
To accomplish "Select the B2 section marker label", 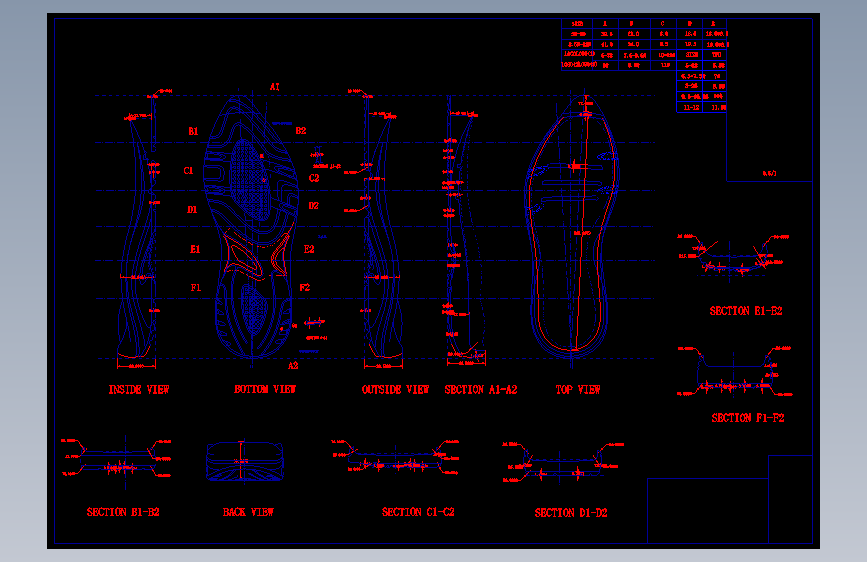I will [x=301, y=131].
